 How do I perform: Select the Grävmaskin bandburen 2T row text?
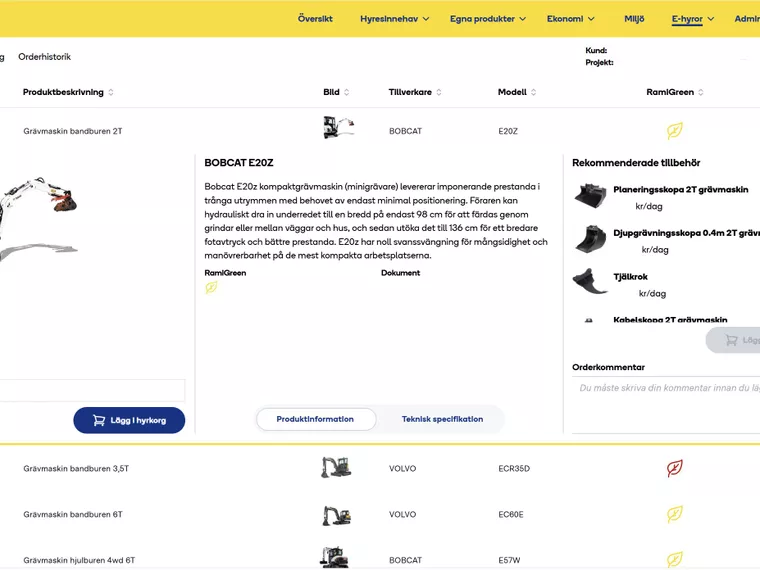(73, 131)
